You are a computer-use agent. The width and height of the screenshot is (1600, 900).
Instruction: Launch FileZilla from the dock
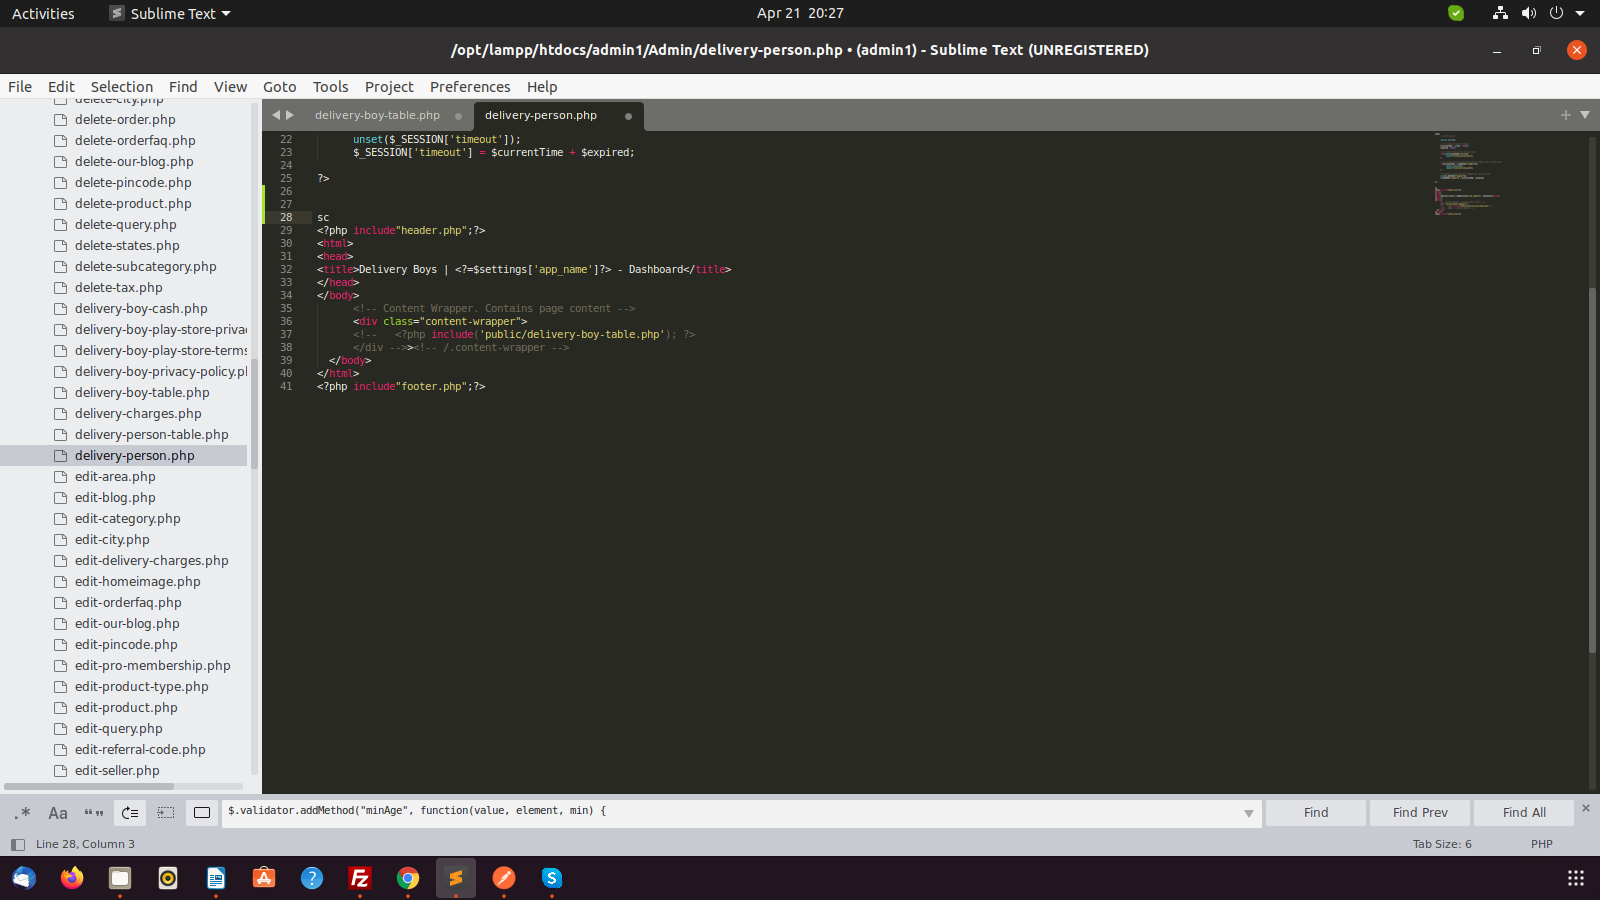pyautogui.click(x=360, y=878)
